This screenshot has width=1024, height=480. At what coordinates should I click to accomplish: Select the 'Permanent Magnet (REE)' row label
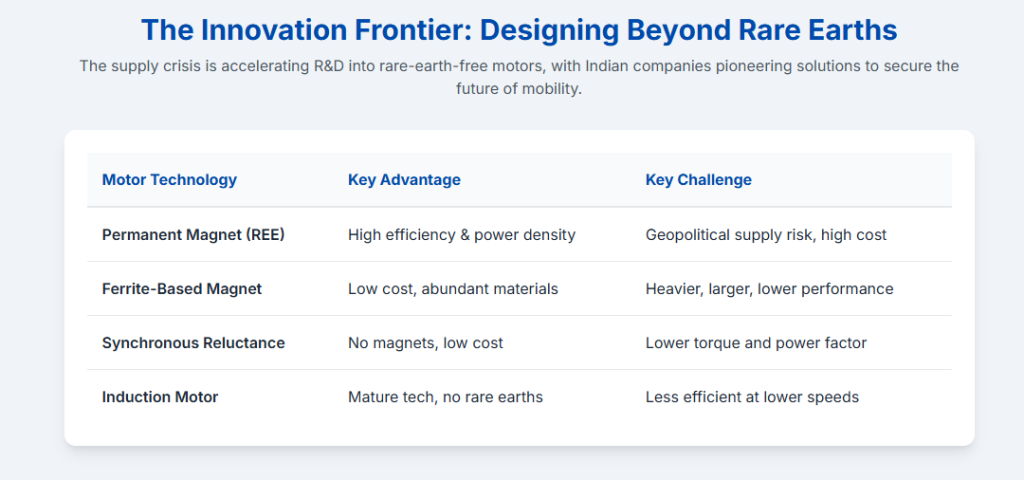193,235
